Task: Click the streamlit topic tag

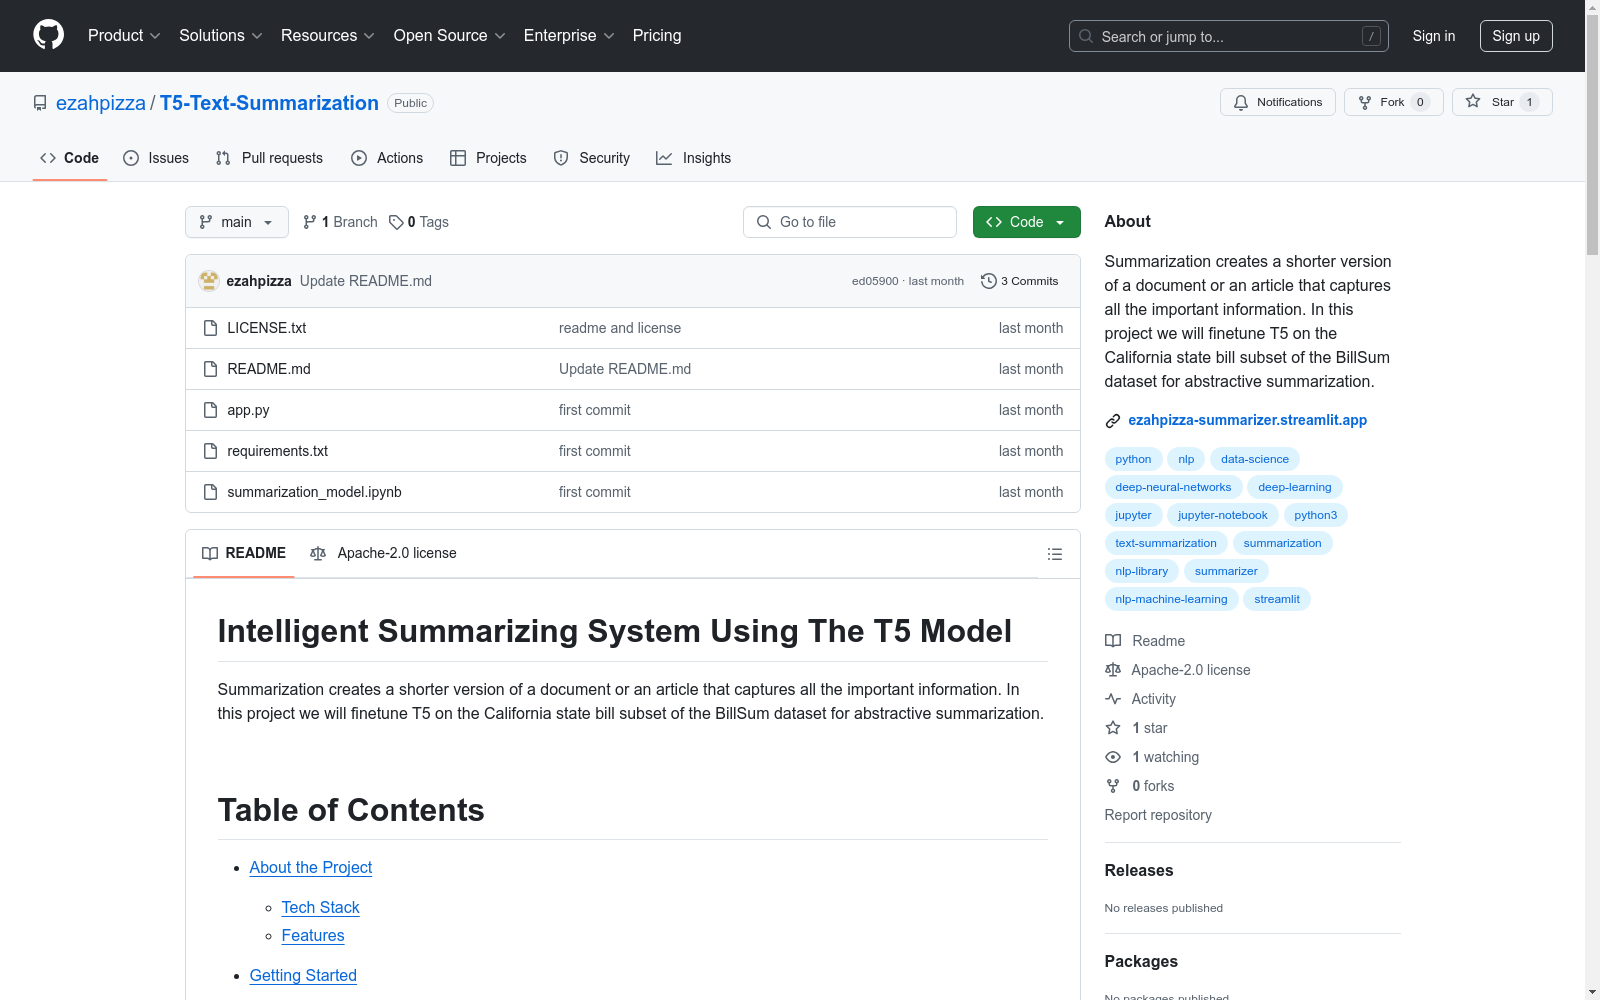Action: tap(1277, 599)
